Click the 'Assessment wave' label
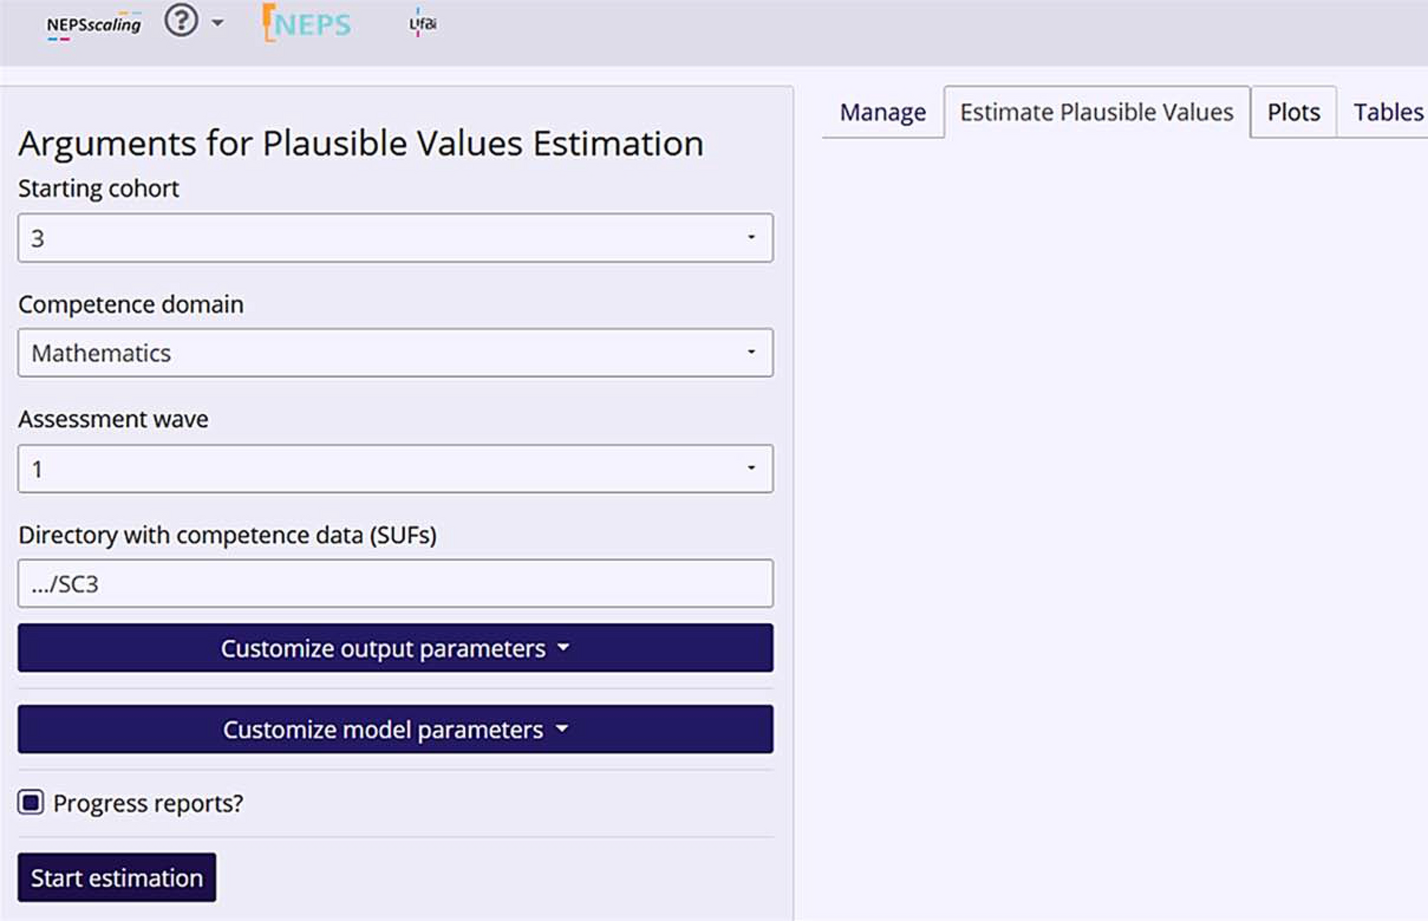The image size is (1428, 921). [113, 419]
